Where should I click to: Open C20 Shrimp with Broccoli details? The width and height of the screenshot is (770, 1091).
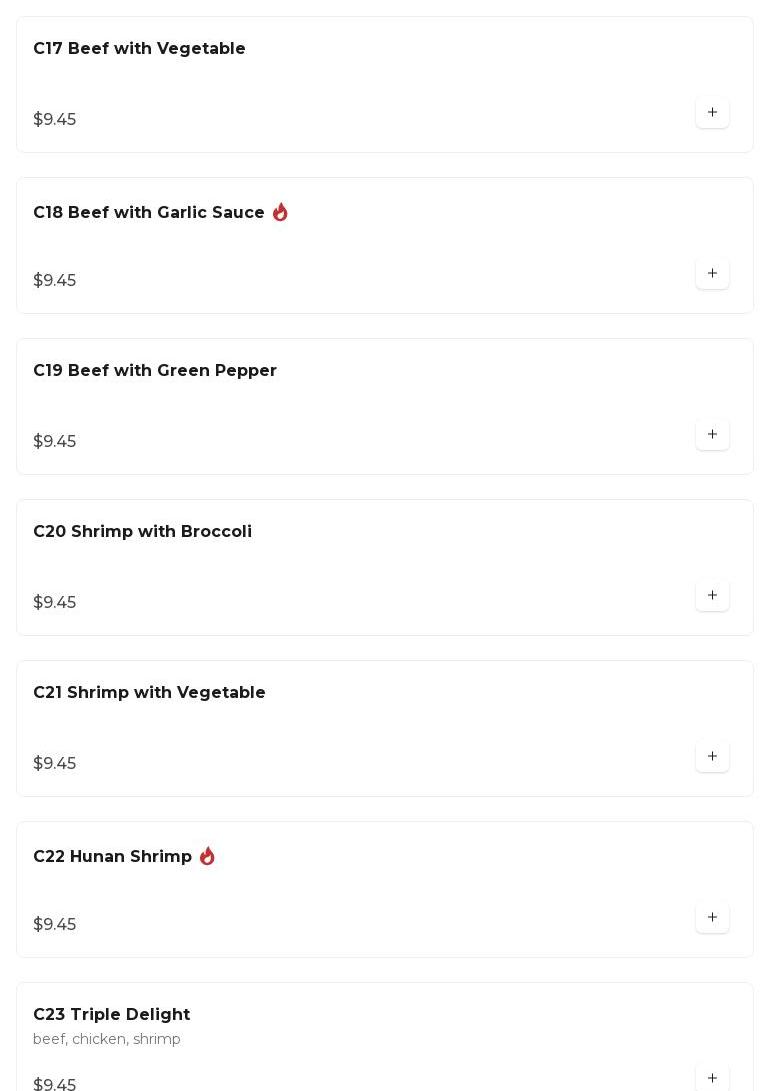point(142,532)
